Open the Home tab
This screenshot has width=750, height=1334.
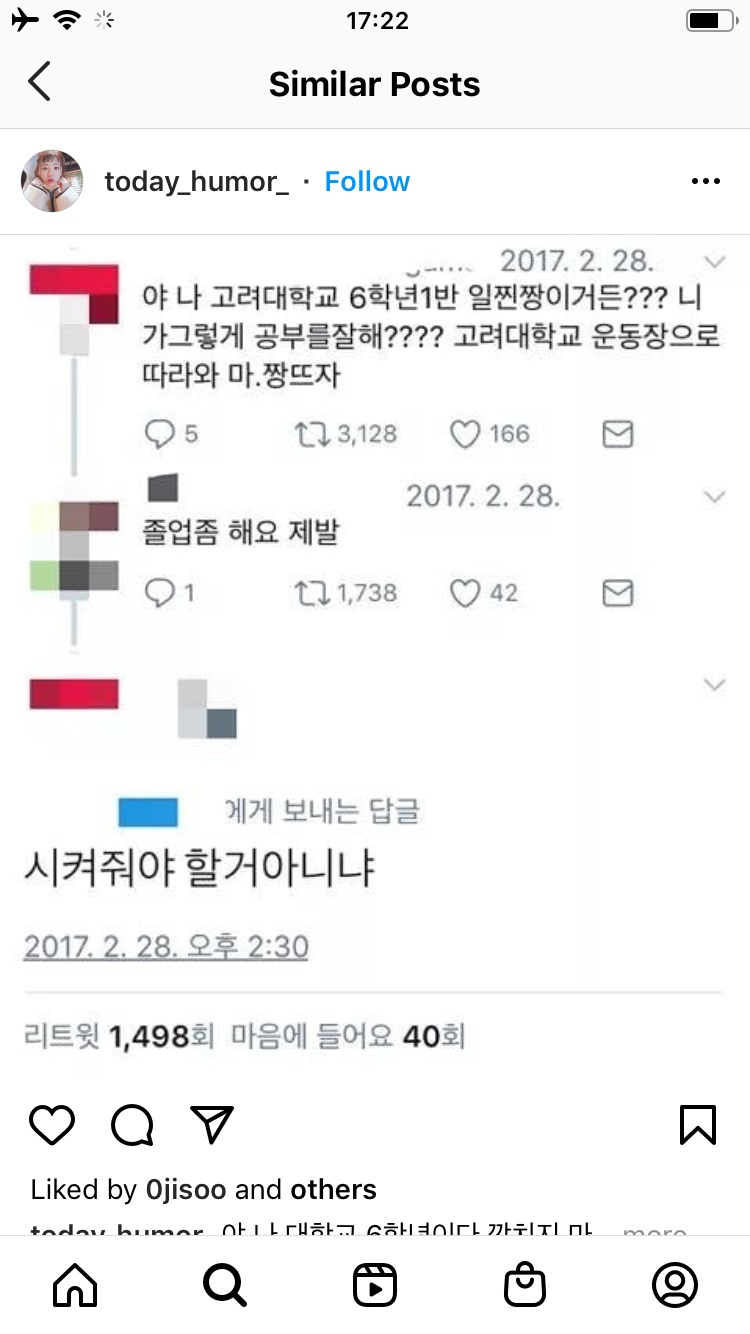(75, 1285)
